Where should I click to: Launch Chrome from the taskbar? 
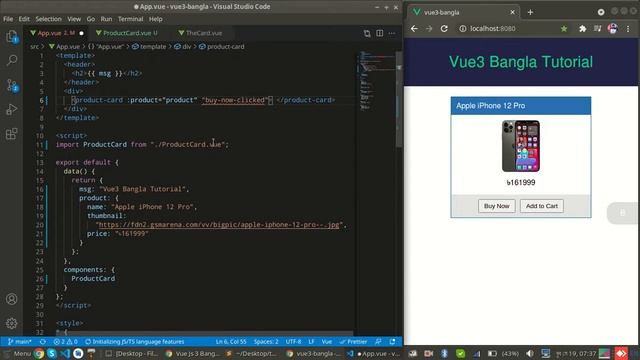39,353
